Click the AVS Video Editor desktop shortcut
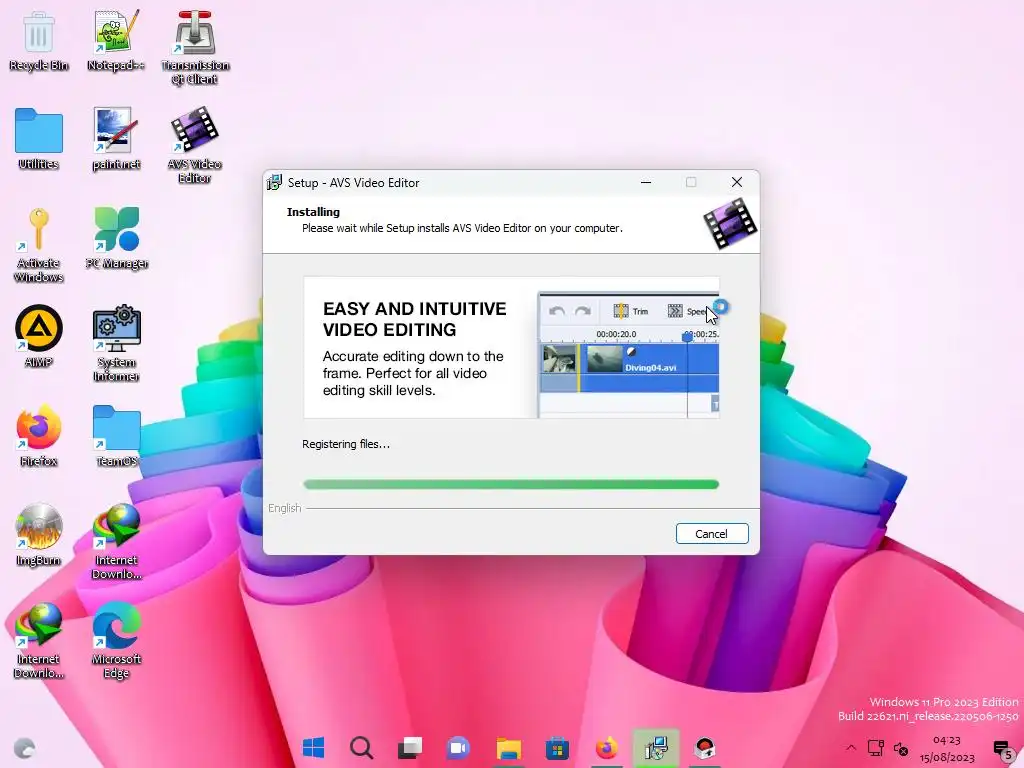Screen dimensions: 1024x768 195,145
